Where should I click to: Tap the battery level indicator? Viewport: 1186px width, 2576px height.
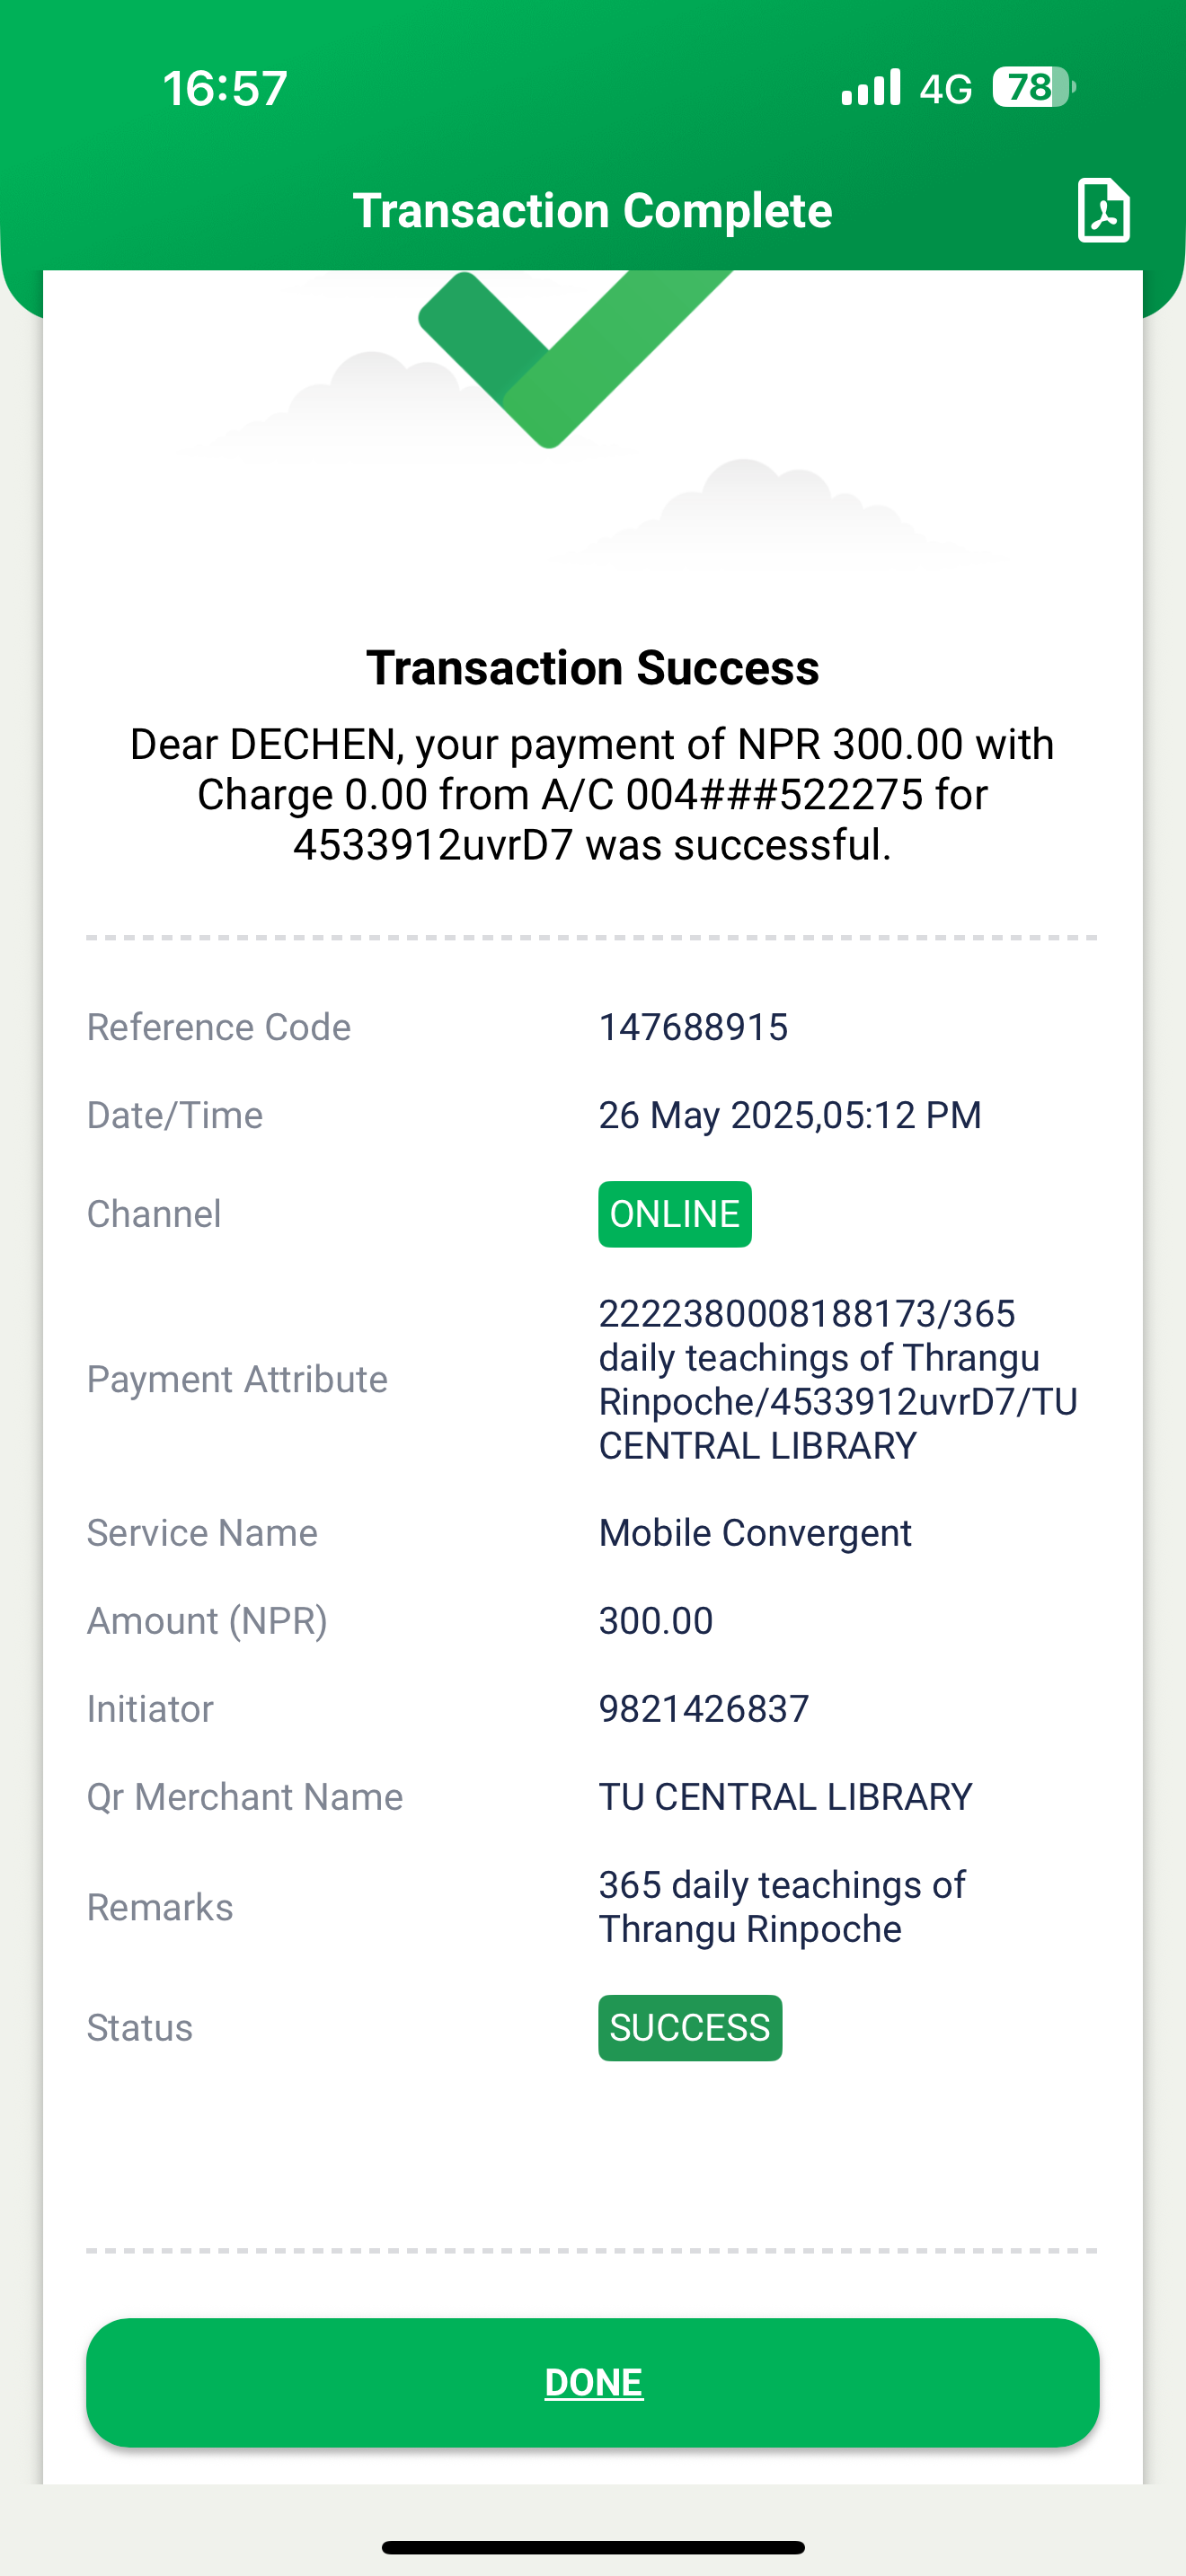tap(1032, 88)
